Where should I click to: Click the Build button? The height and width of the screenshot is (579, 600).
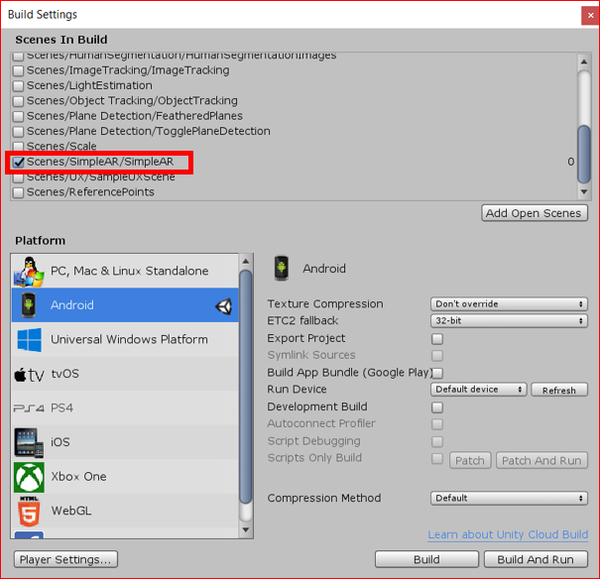427,559
